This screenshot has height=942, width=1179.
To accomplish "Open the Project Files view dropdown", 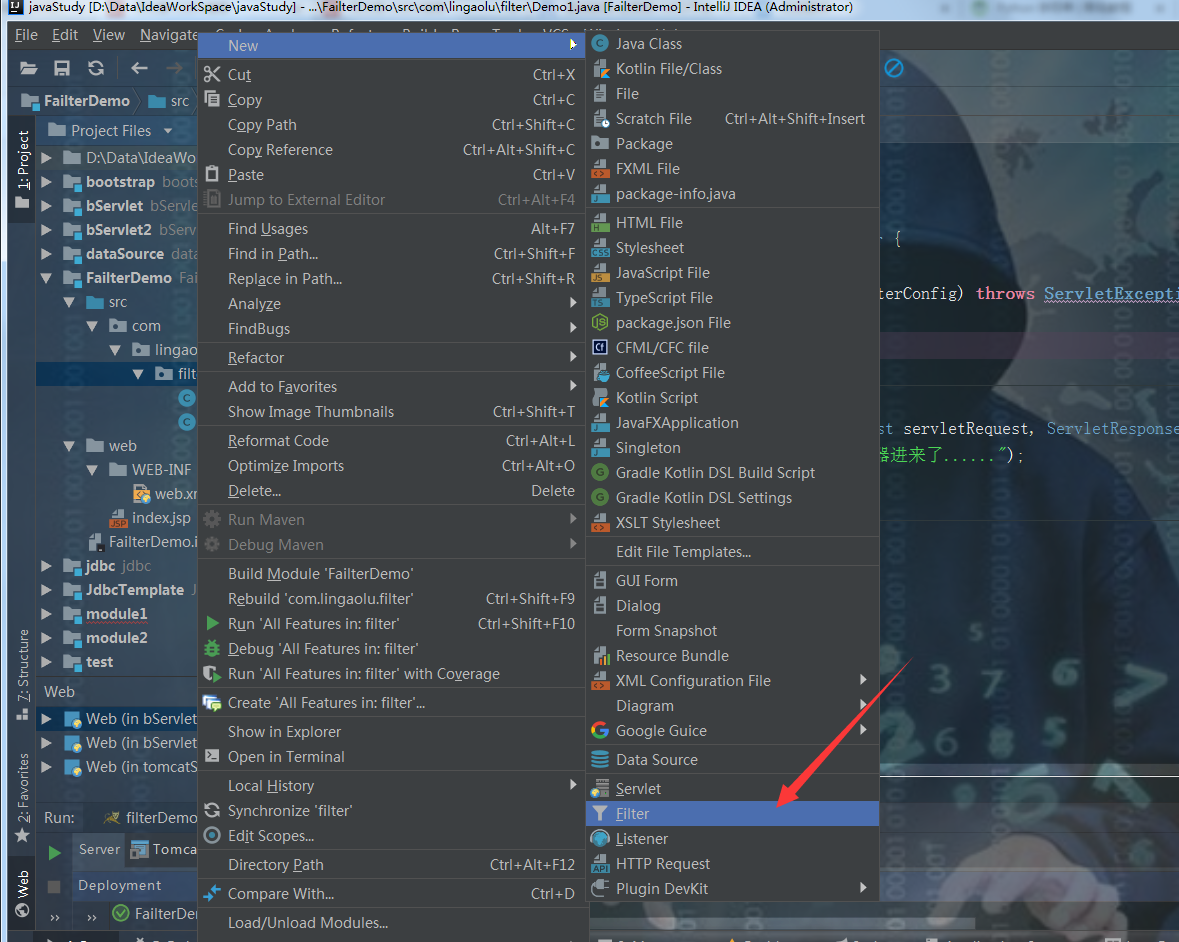I will pos(110,131).
